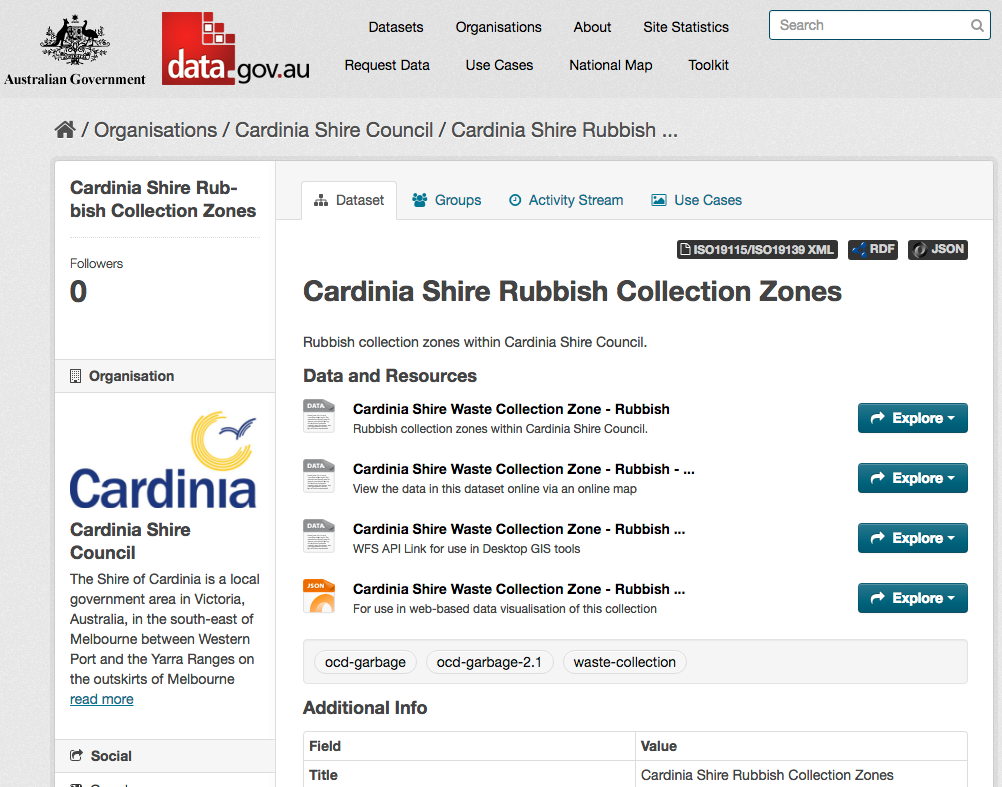The image size is (1002, 787).
Task: Switch to the Dataset tab
Action: (x=349, y=200)
